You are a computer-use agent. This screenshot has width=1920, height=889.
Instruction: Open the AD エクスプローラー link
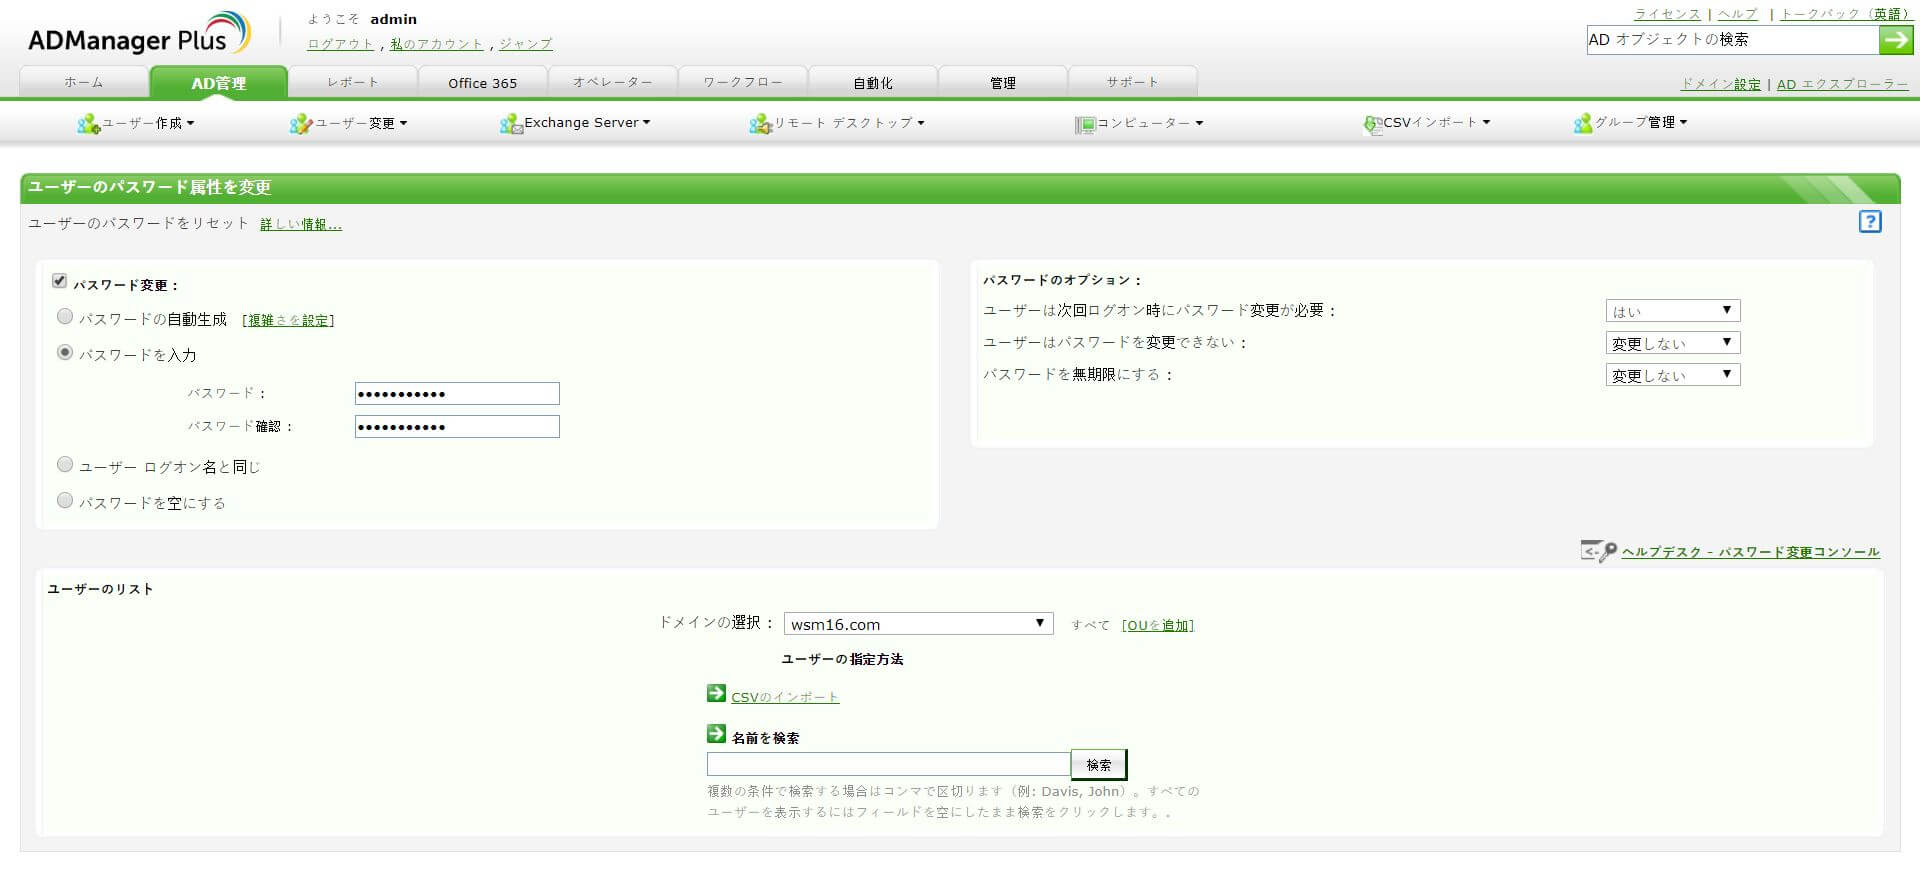pos(1843,84)
